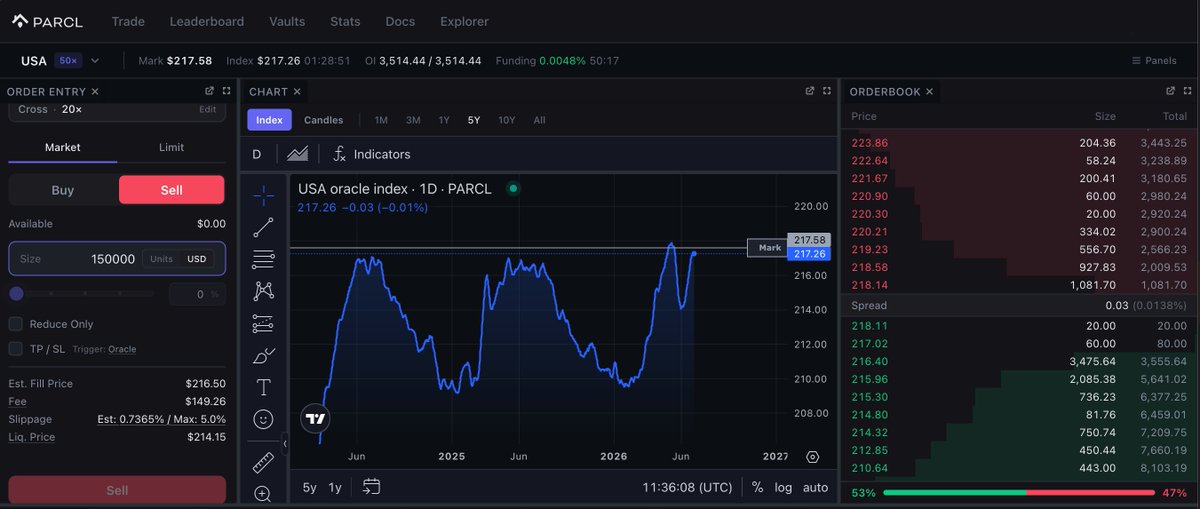The height and width of the screenshot is (509, 1200).
Task: Click the Size input field showing 150000
Action: (117, 259)
